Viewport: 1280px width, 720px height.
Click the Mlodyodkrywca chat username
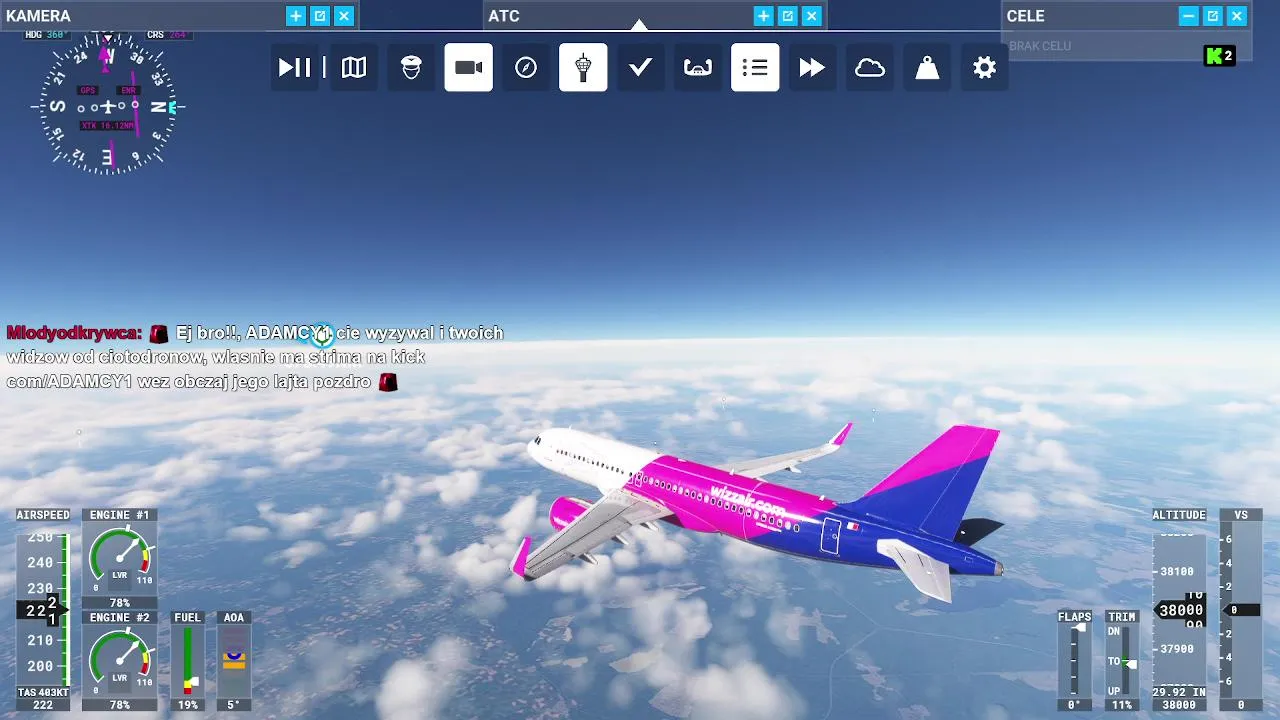(x=73, y=333)
